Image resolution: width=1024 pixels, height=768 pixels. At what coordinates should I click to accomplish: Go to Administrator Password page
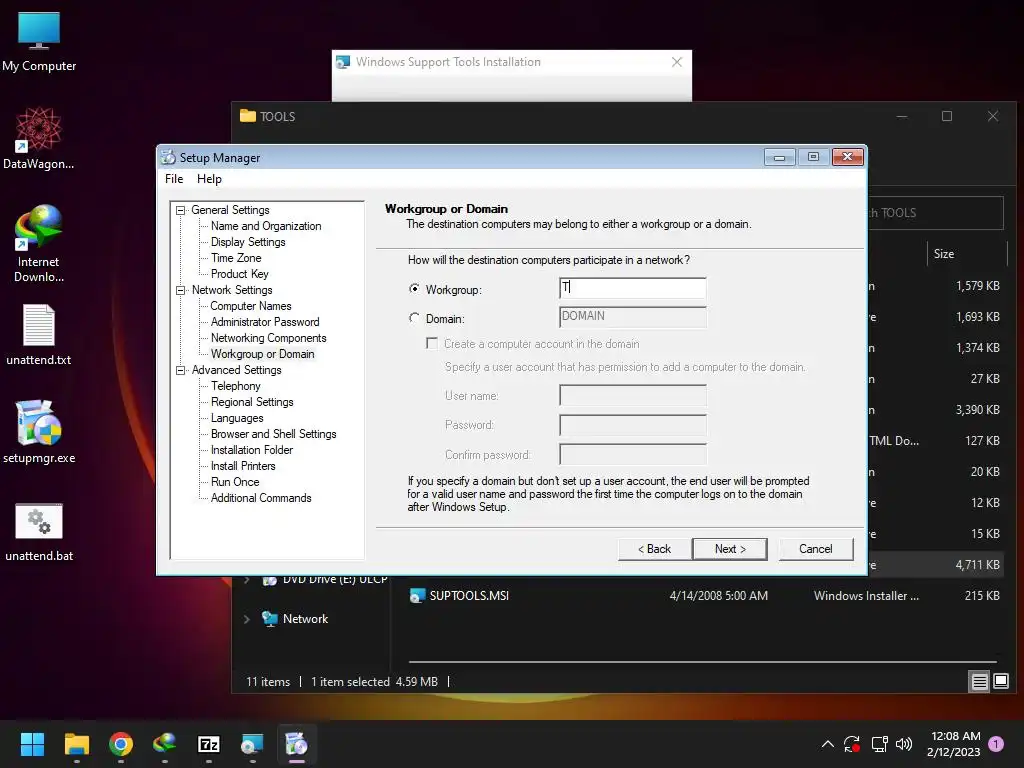[265, 322]
